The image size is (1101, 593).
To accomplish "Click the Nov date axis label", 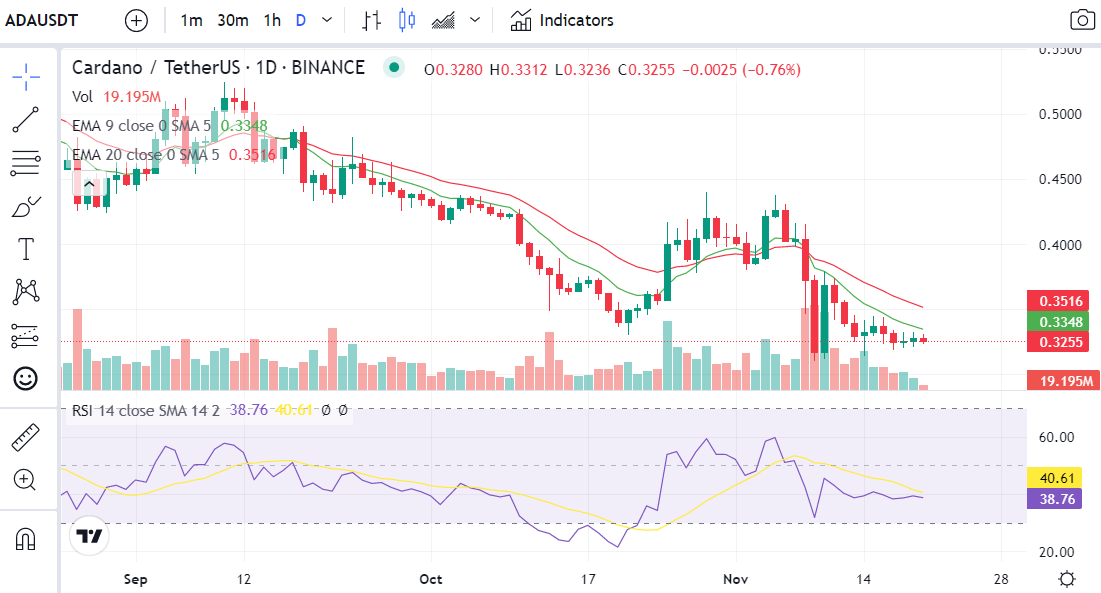I will click(735, 579).
